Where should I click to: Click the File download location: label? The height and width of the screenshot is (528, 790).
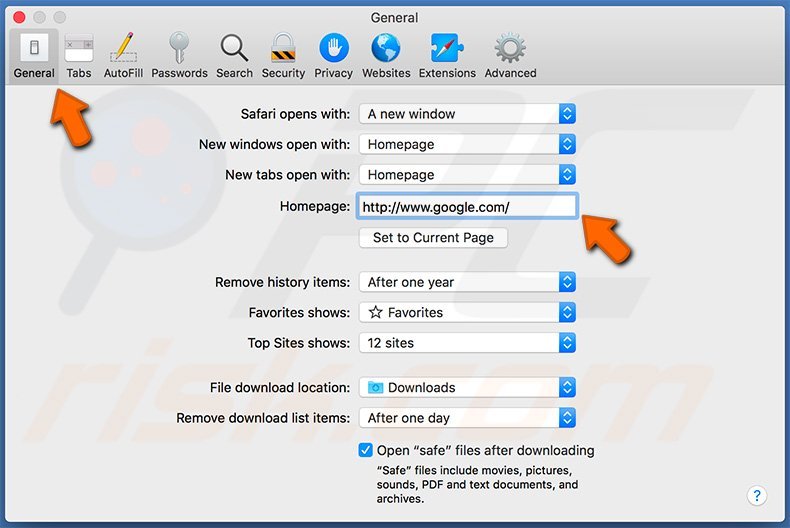click(280, 387)
